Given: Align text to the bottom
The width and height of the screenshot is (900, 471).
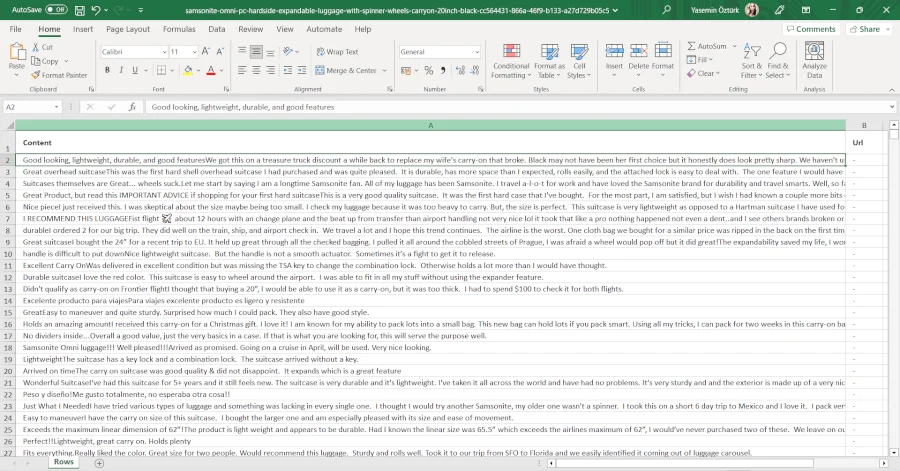Looking at the screenshot, I should (270, 52).
